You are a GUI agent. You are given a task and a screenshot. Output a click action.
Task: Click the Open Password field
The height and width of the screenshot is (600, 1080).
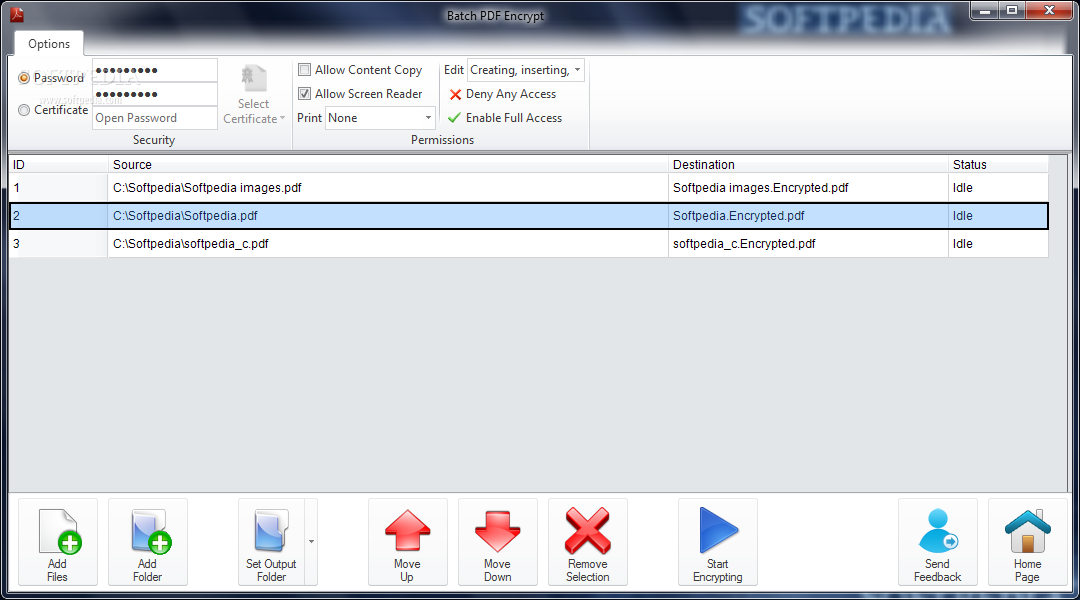pyautogui.click(x=155, y=118)
